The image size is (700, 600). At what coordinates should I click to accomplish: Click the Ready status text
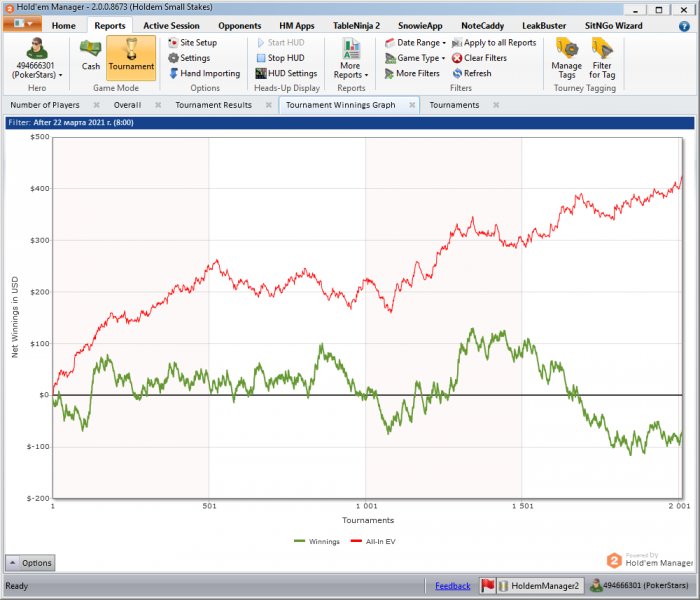(x=17, y=586)
